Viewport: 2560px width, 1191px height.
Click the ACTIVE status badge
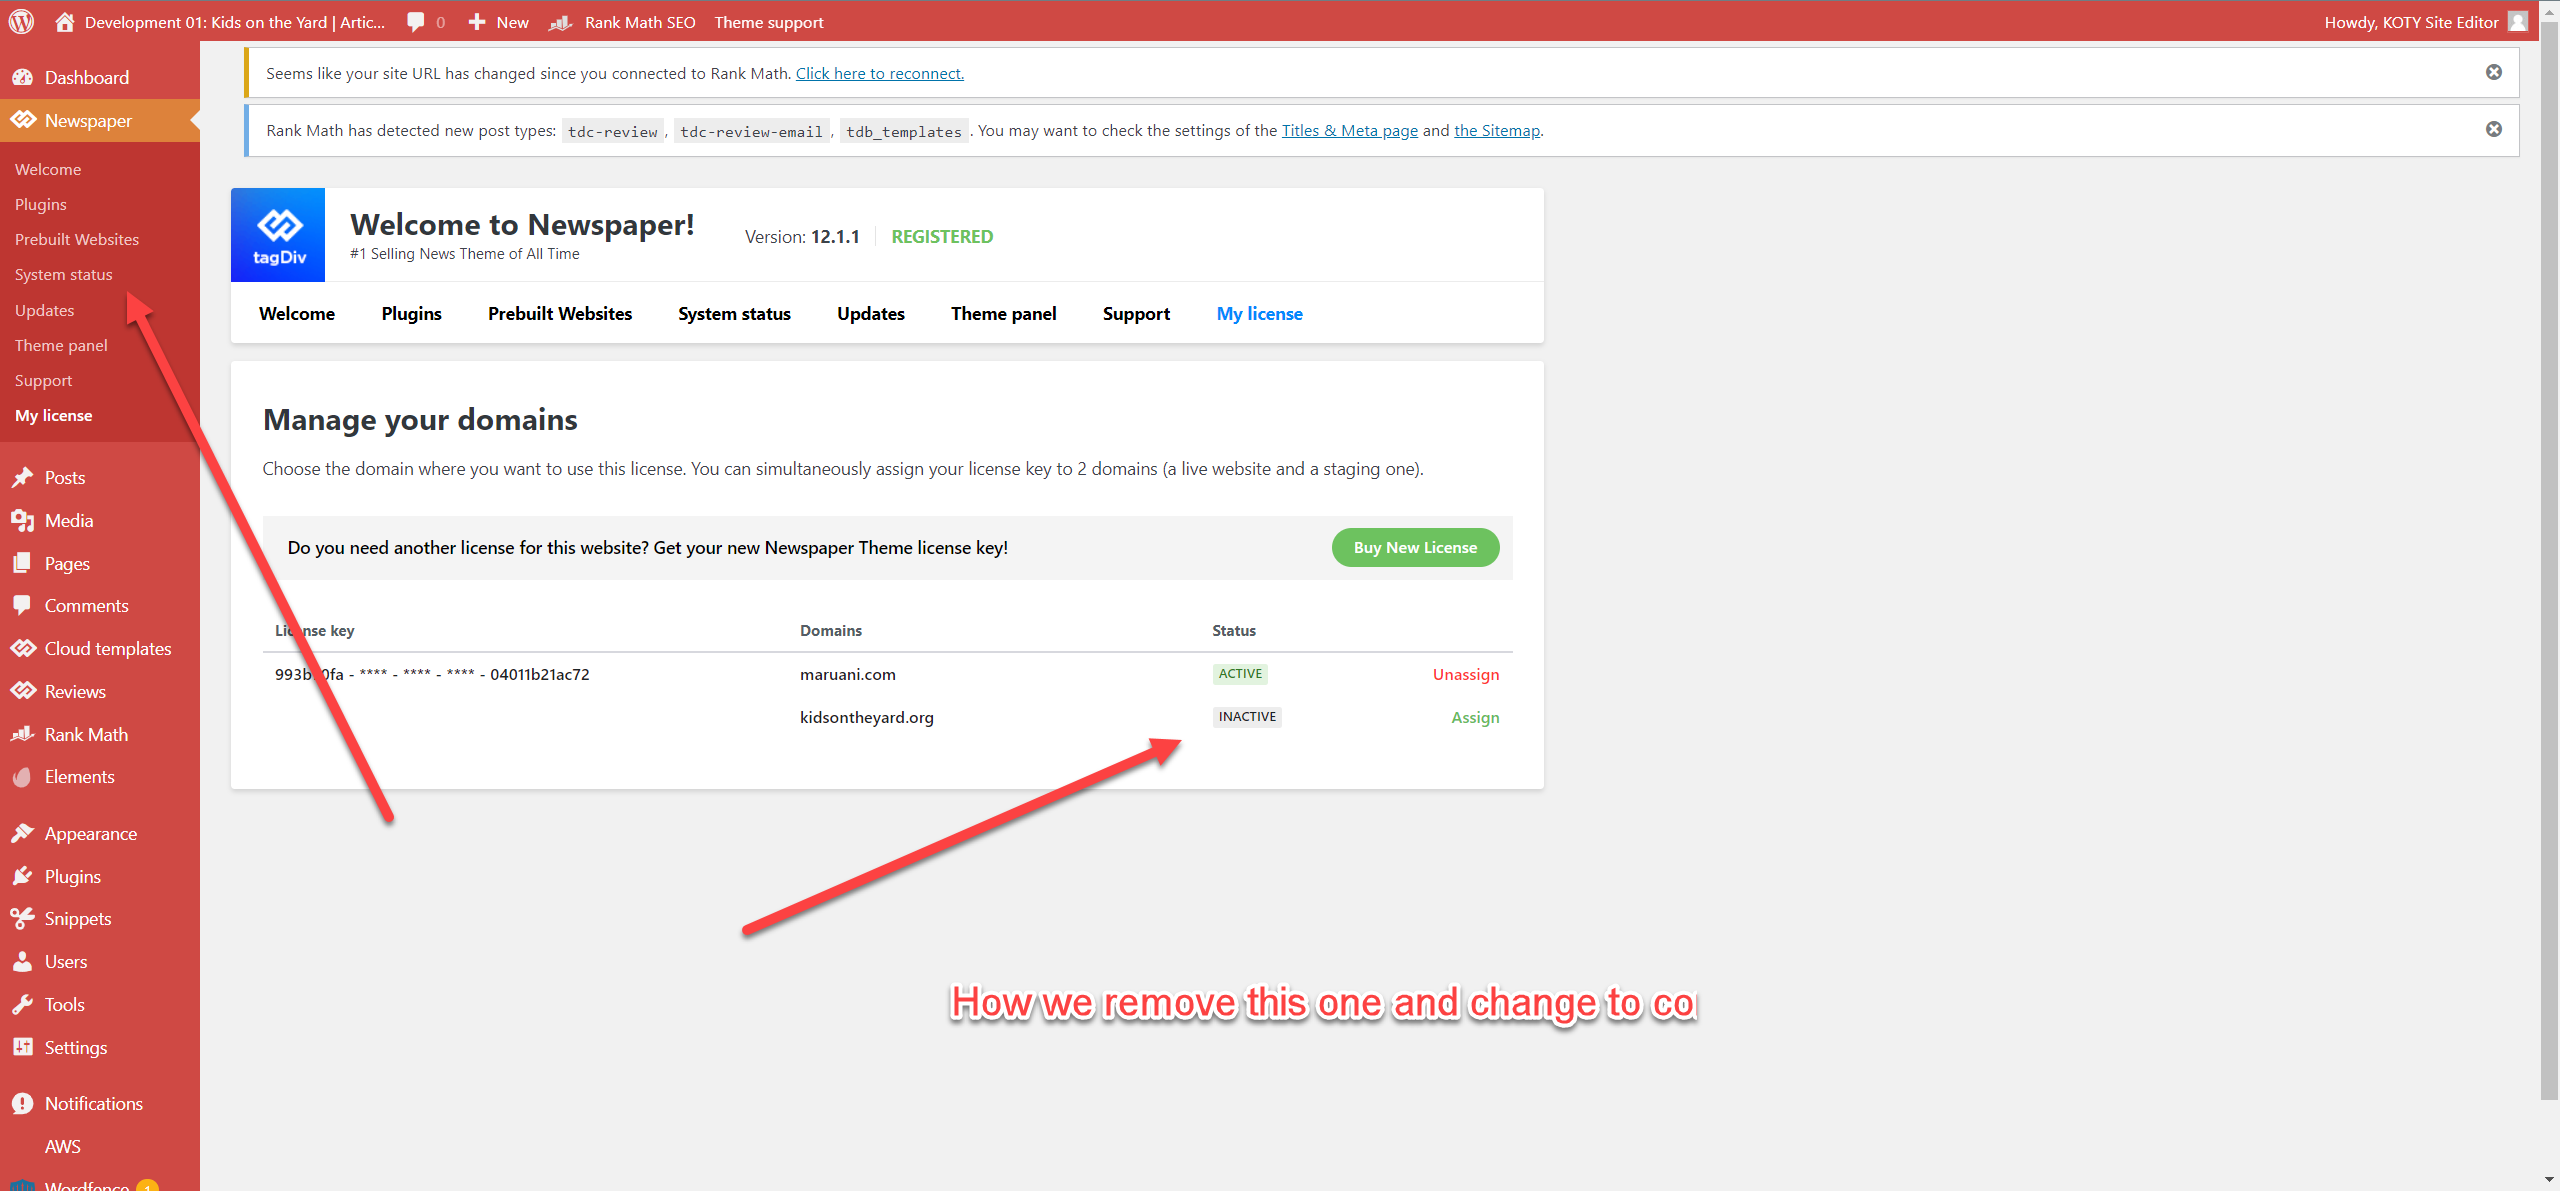[x=1240, y=674]
